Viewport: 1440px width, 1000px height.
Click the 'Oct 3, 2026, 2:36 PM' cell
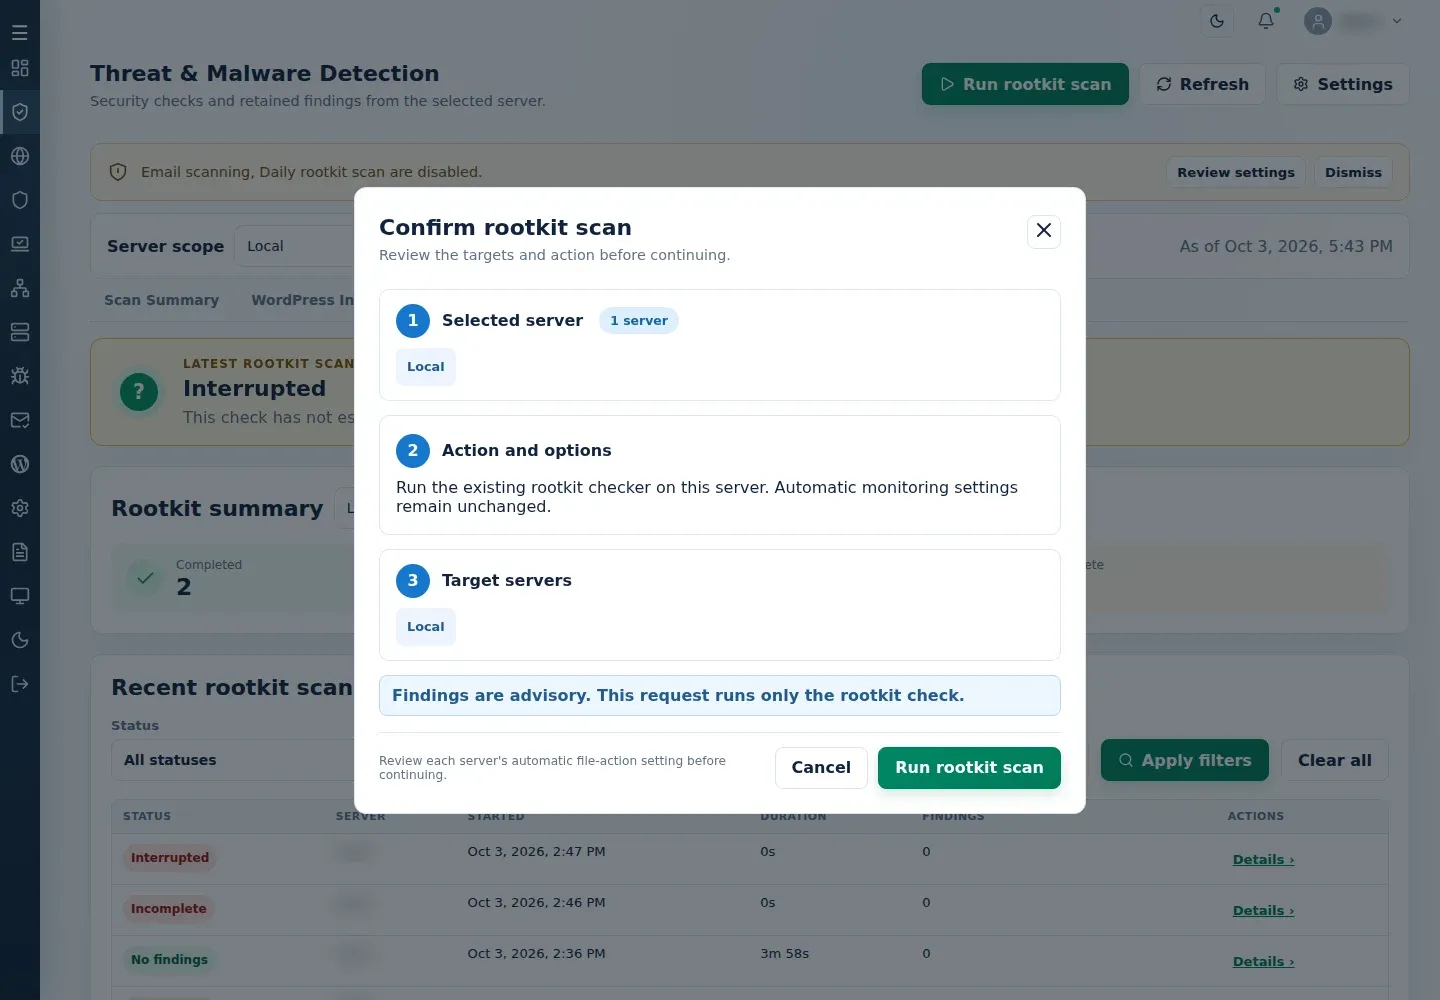pos(536,954)
